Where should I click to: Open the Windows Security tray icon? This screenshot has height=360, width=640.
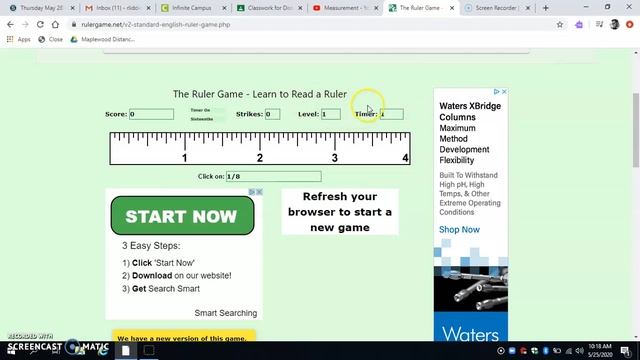click(534, 351)
